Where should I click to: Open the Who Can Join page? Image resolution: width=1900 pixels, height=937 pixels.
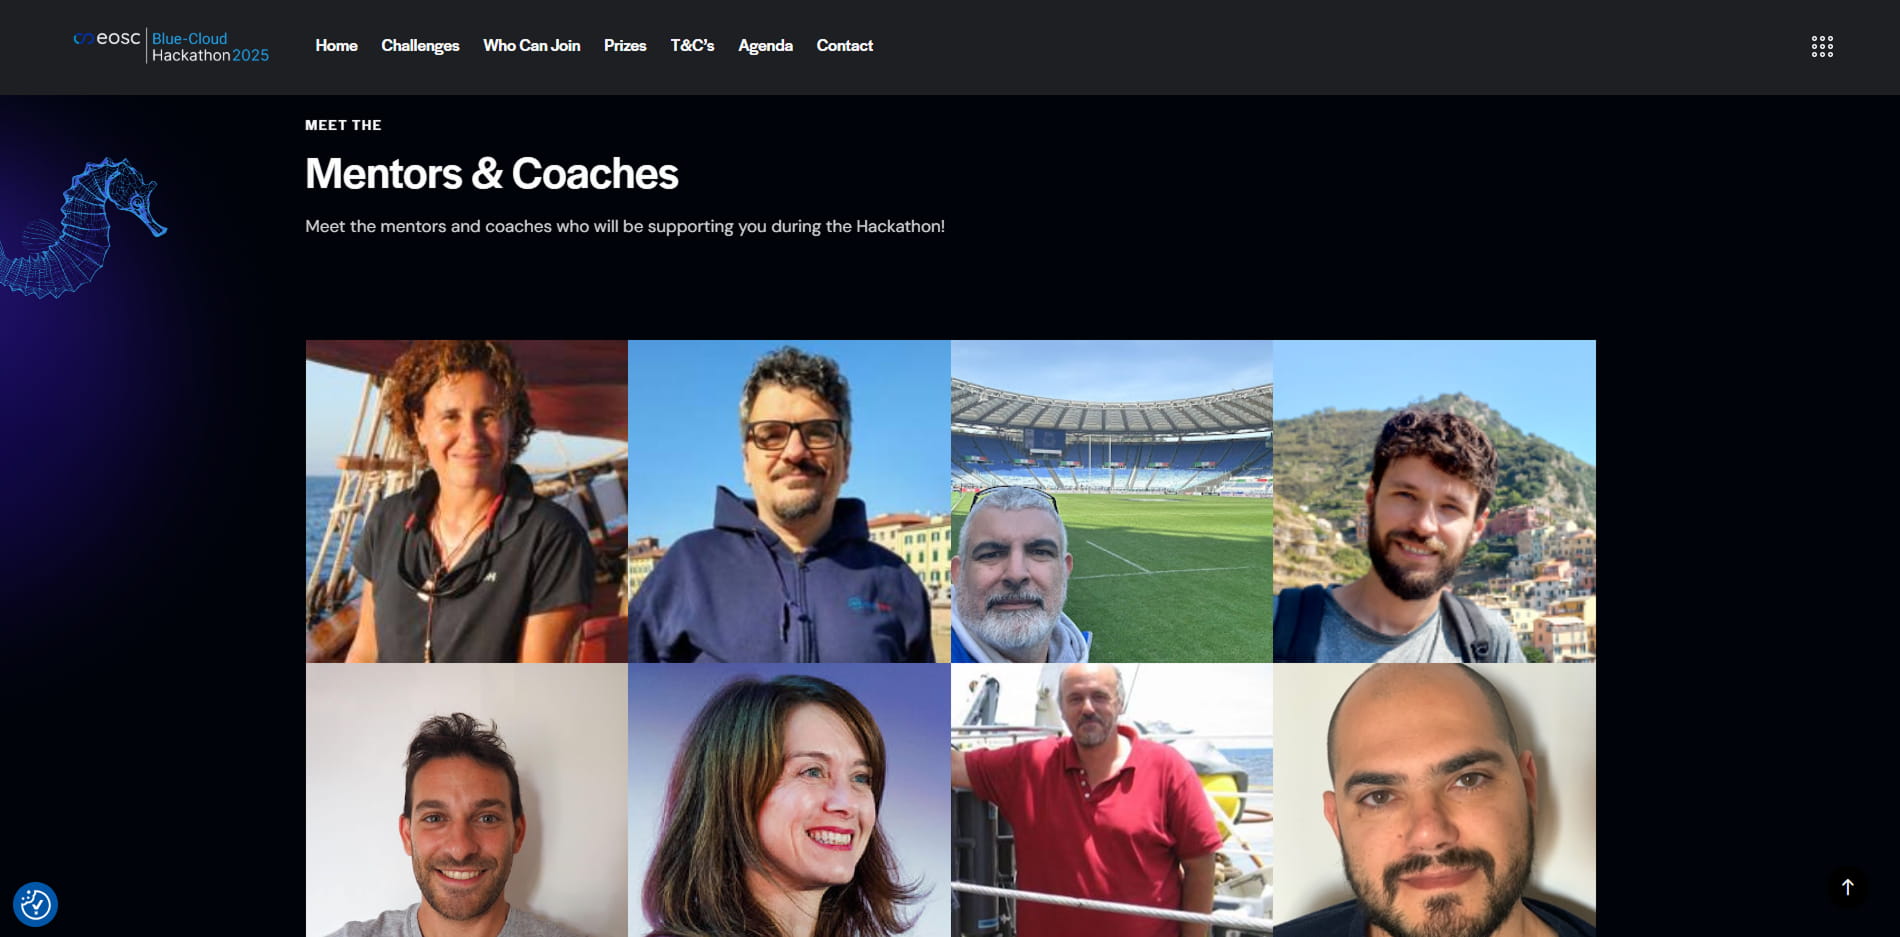coord(531,46)
